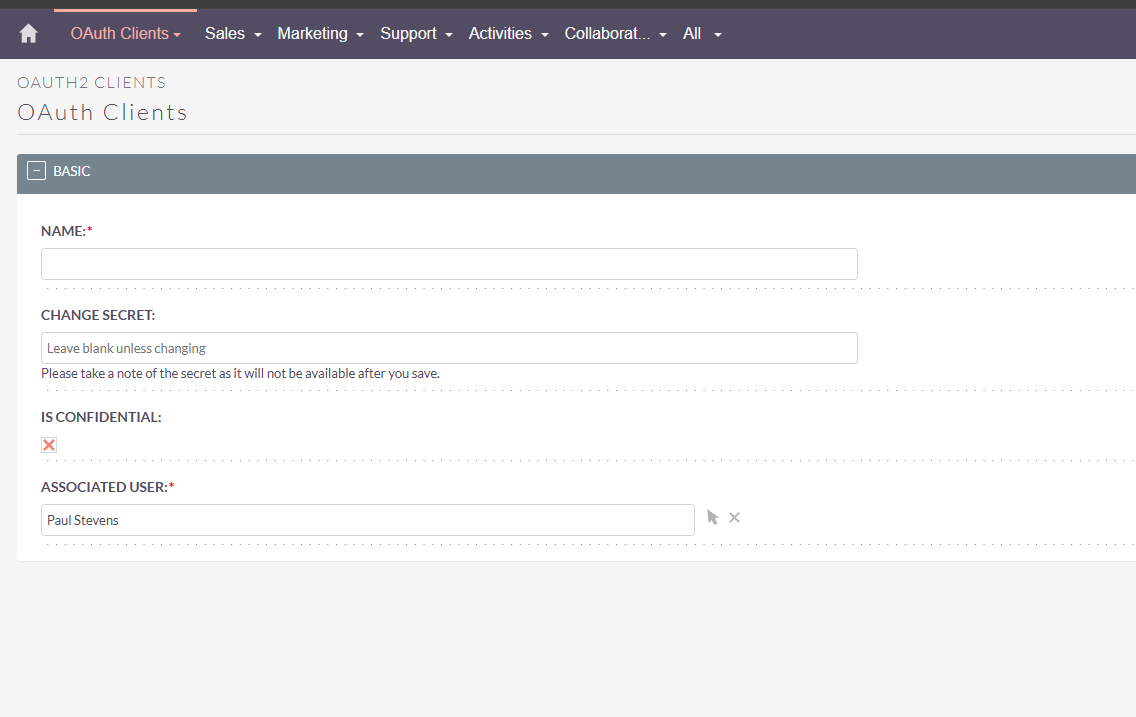Collapse the BASIC panel
The width and height of the screenshot is (1136, 717).
point(36,171)
